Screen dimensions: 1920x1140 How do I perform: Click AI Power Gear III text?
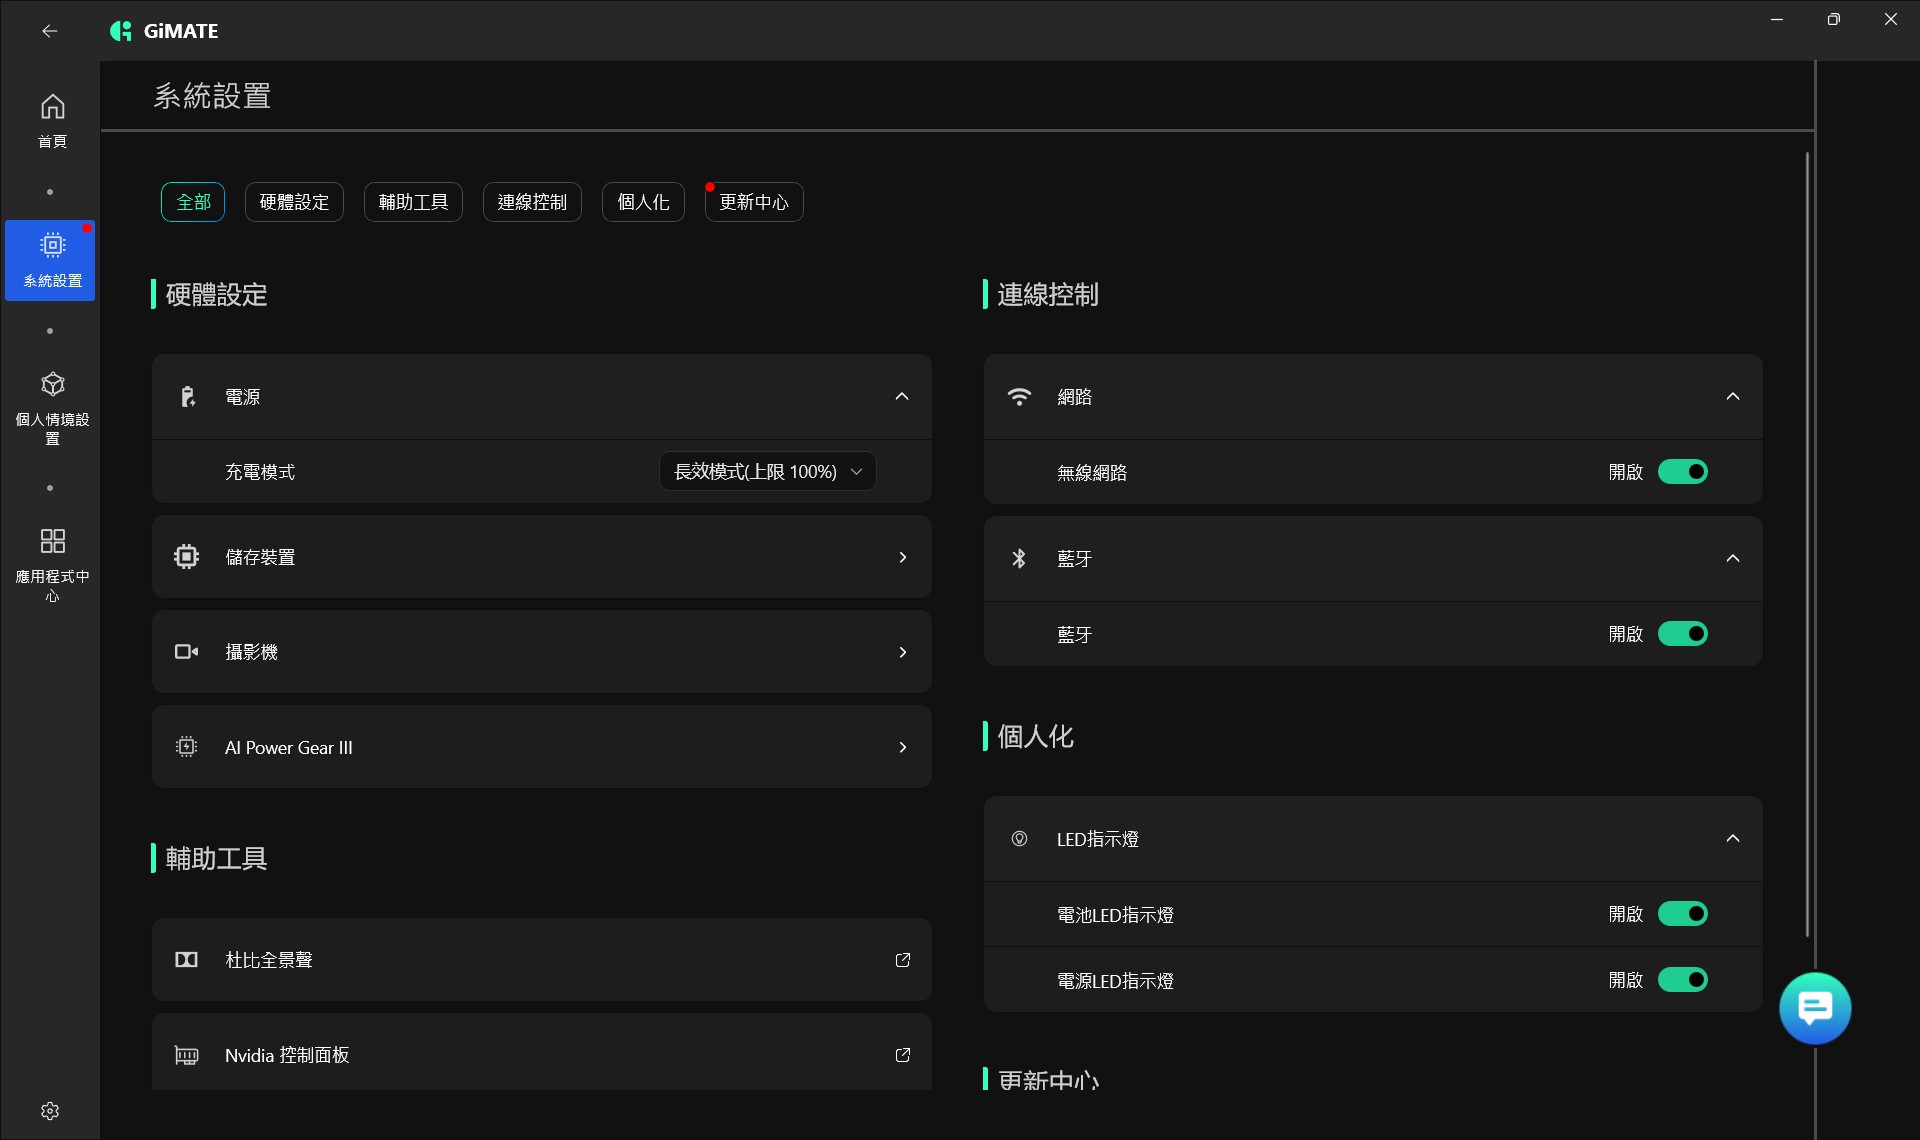(289, 747)
